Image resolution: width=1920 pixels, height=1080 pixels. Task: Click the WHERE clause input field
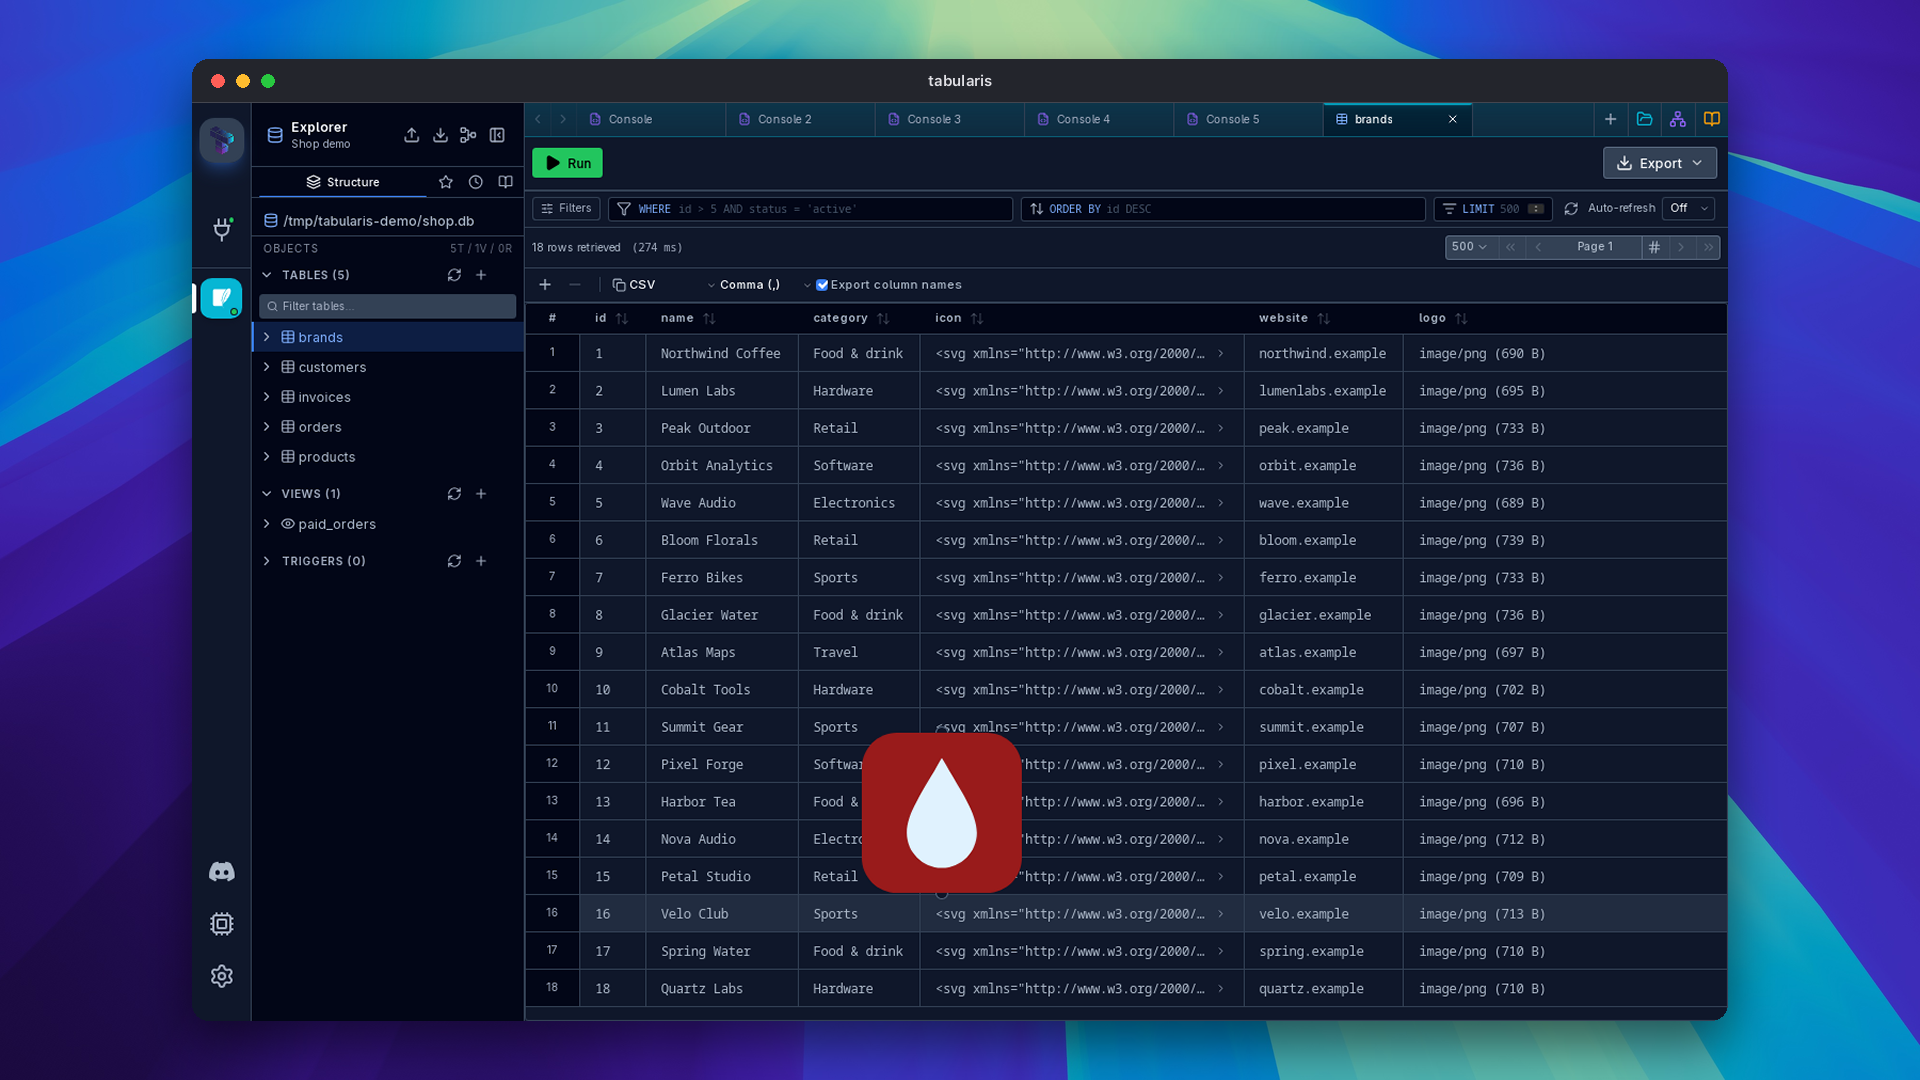click(x=811, y=208)
